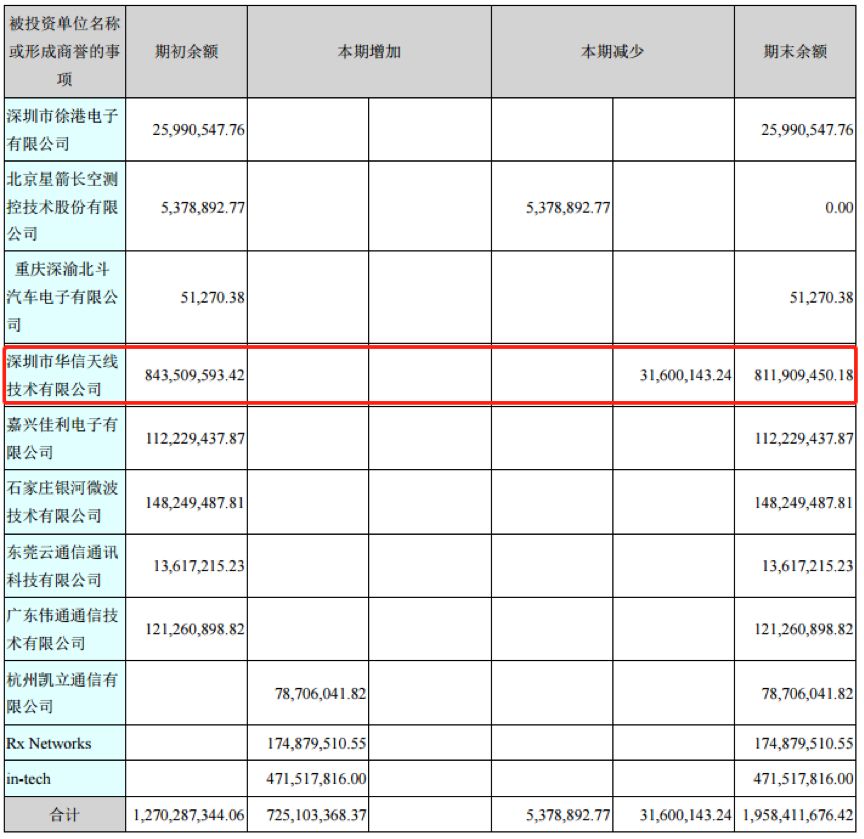Click the 843,509,593.42 opening balance value
The height and width of the screenshot is (839, 864).
pyautogui.click(x=188, y=375)
